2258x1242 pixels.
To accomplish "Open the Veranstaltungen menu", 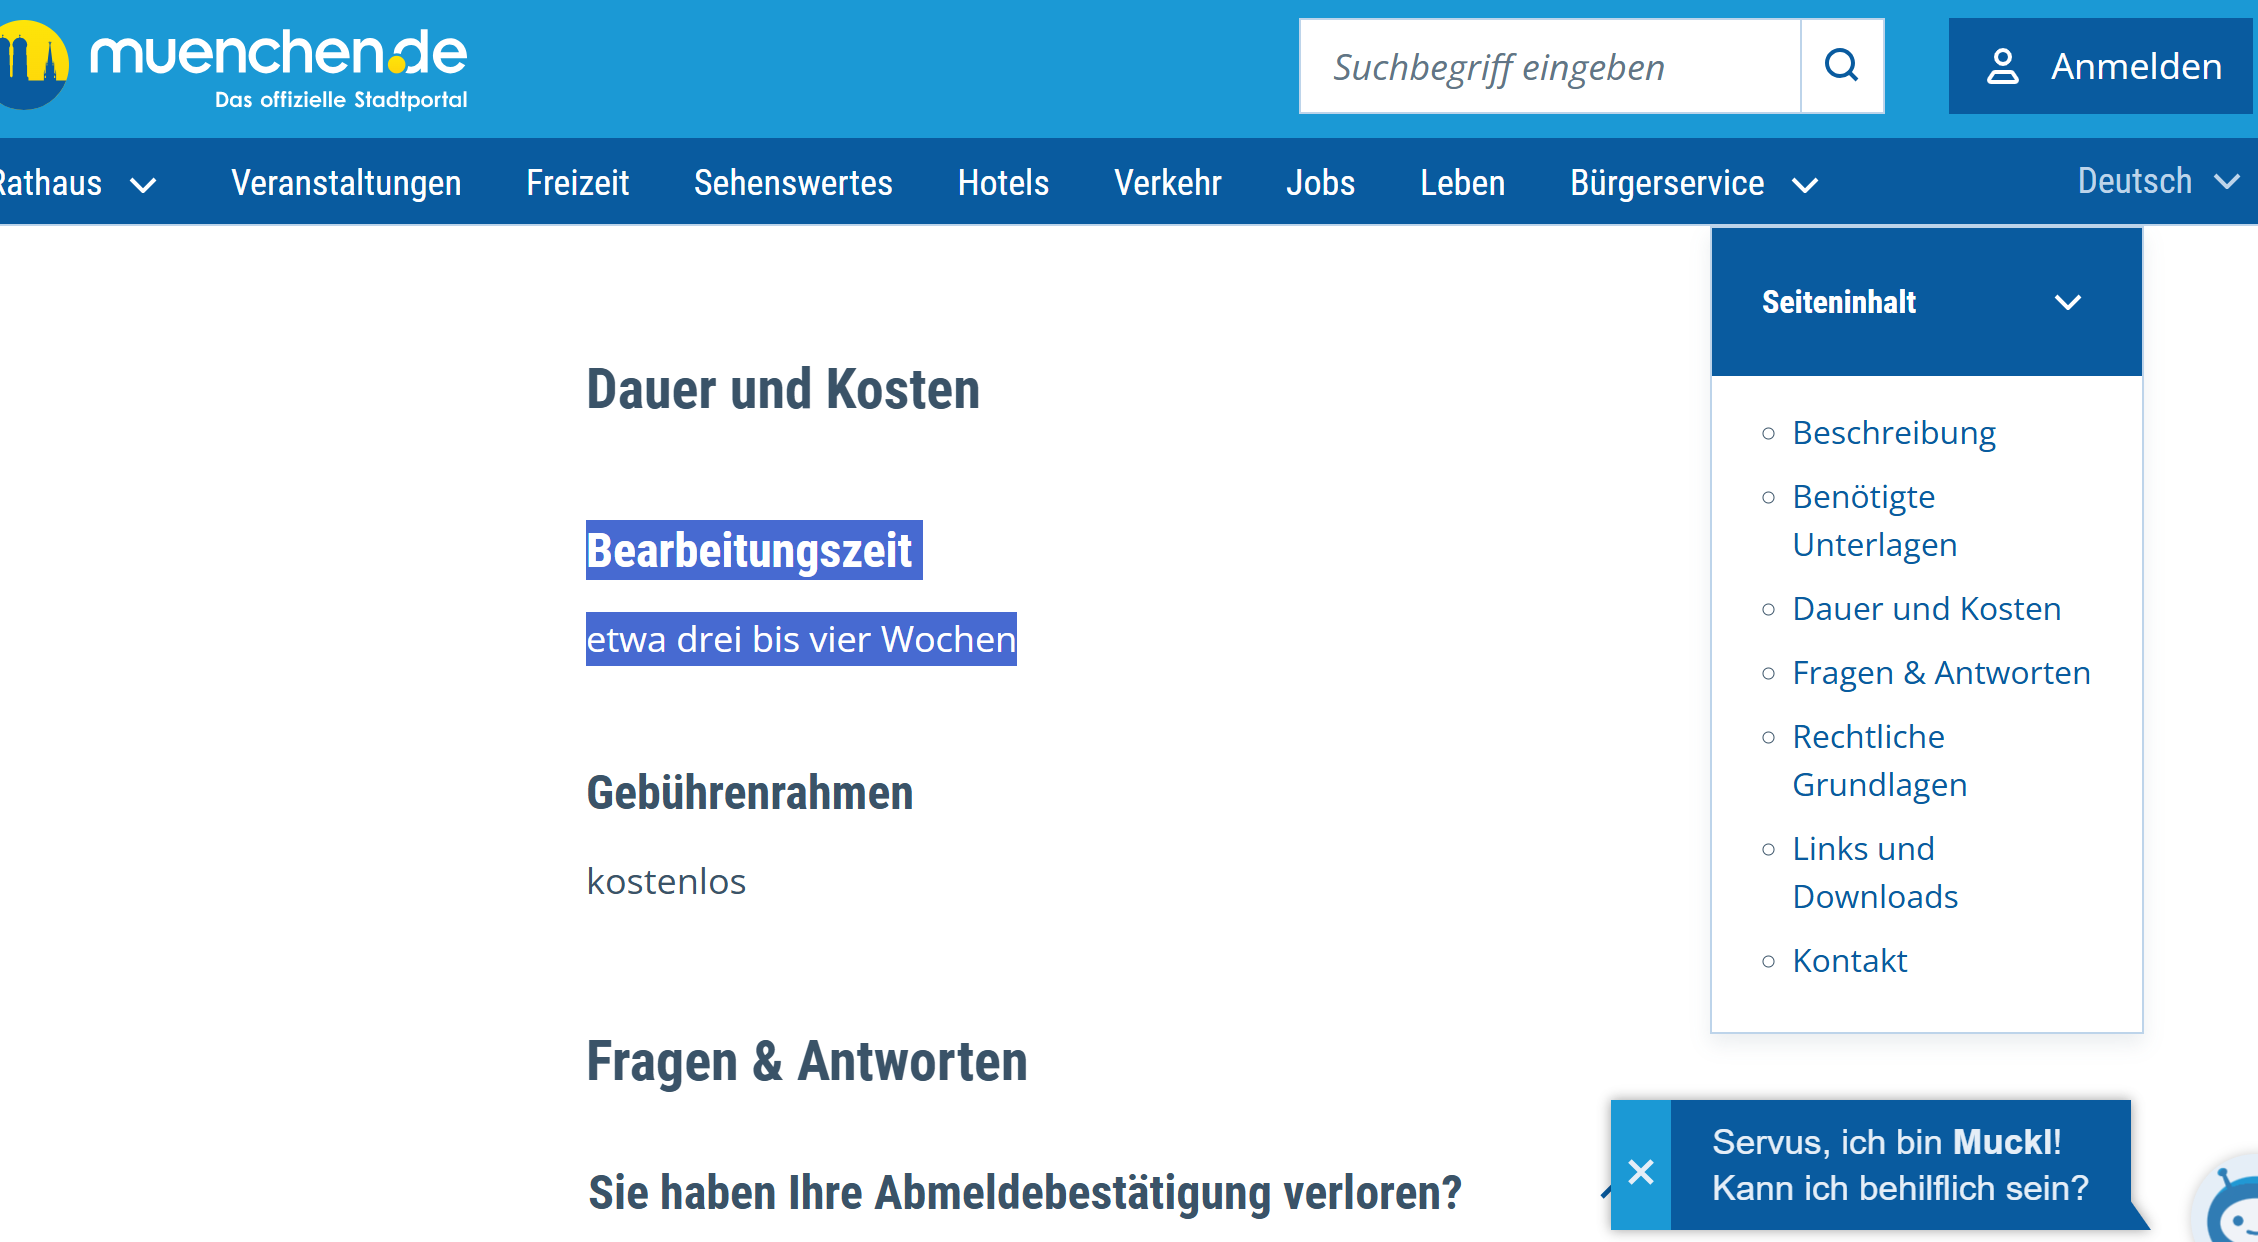I will point(346,183).
